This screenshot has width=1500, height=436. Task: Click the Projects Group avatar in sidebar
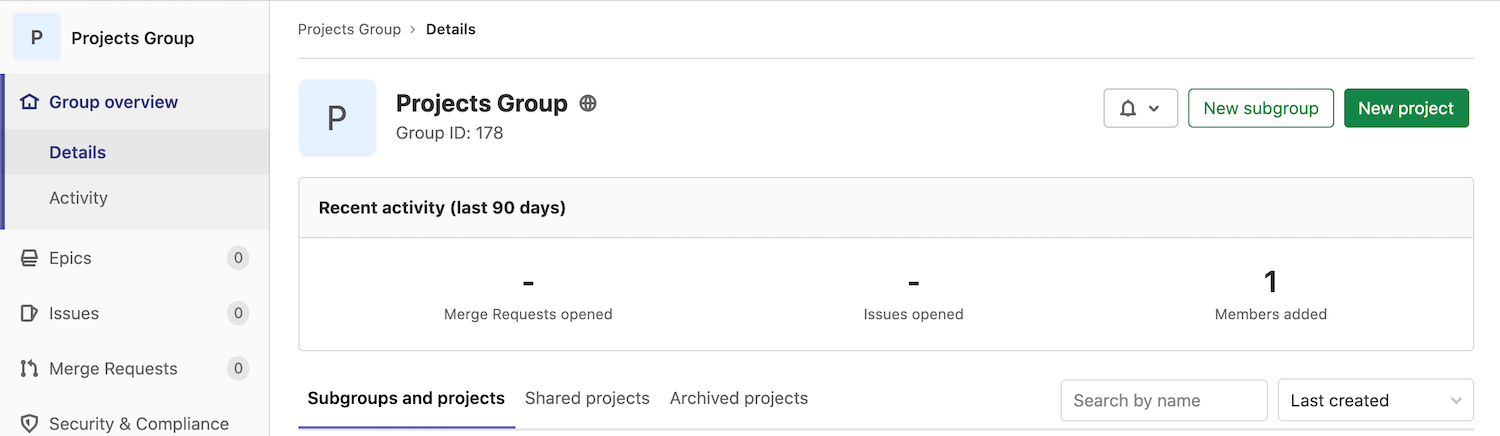(37, 38)
